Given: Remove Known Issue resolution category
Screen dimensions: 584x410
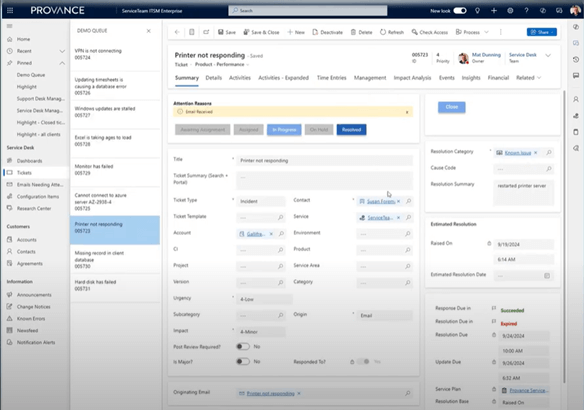Looking at the screenshot, I should click(x=536, y=153).
